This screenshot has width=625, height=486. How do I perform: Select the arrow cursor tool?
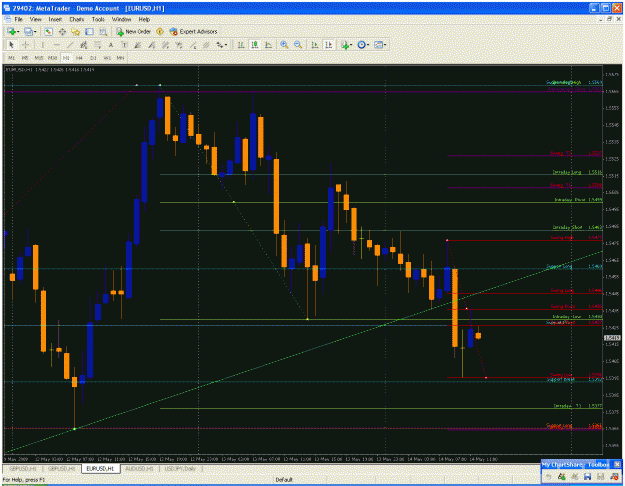coord(12,45)
